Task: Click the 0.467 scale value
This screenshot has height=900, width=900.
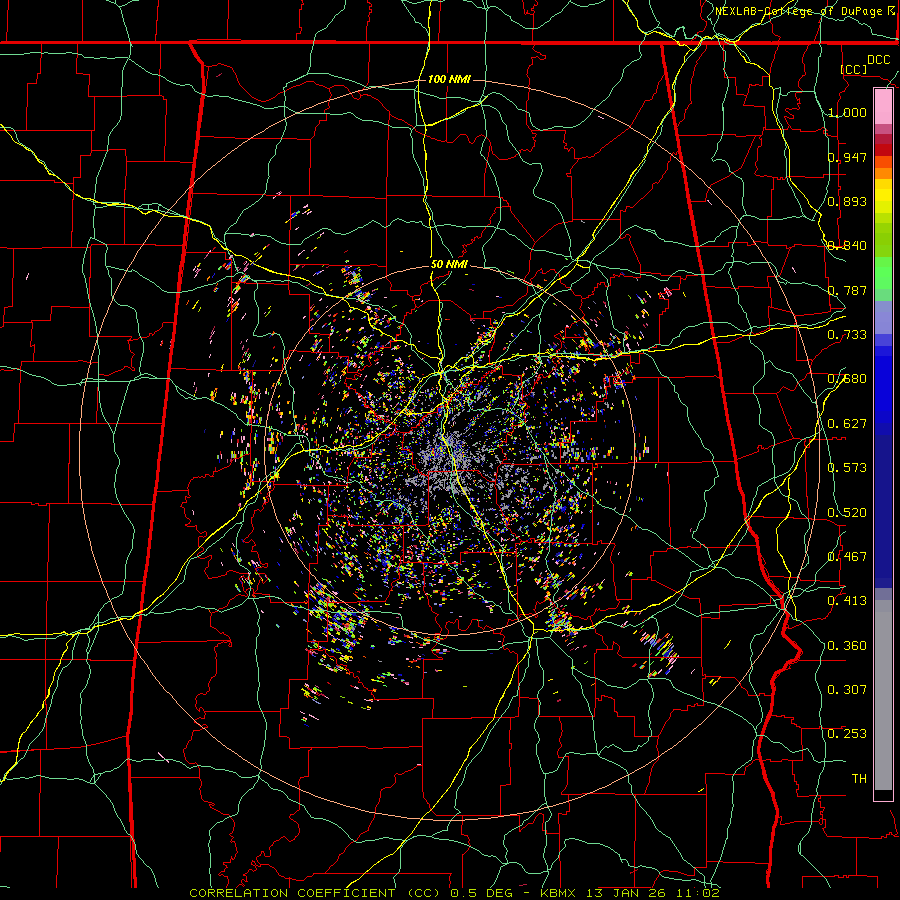Action: click(x=847, y=557)
